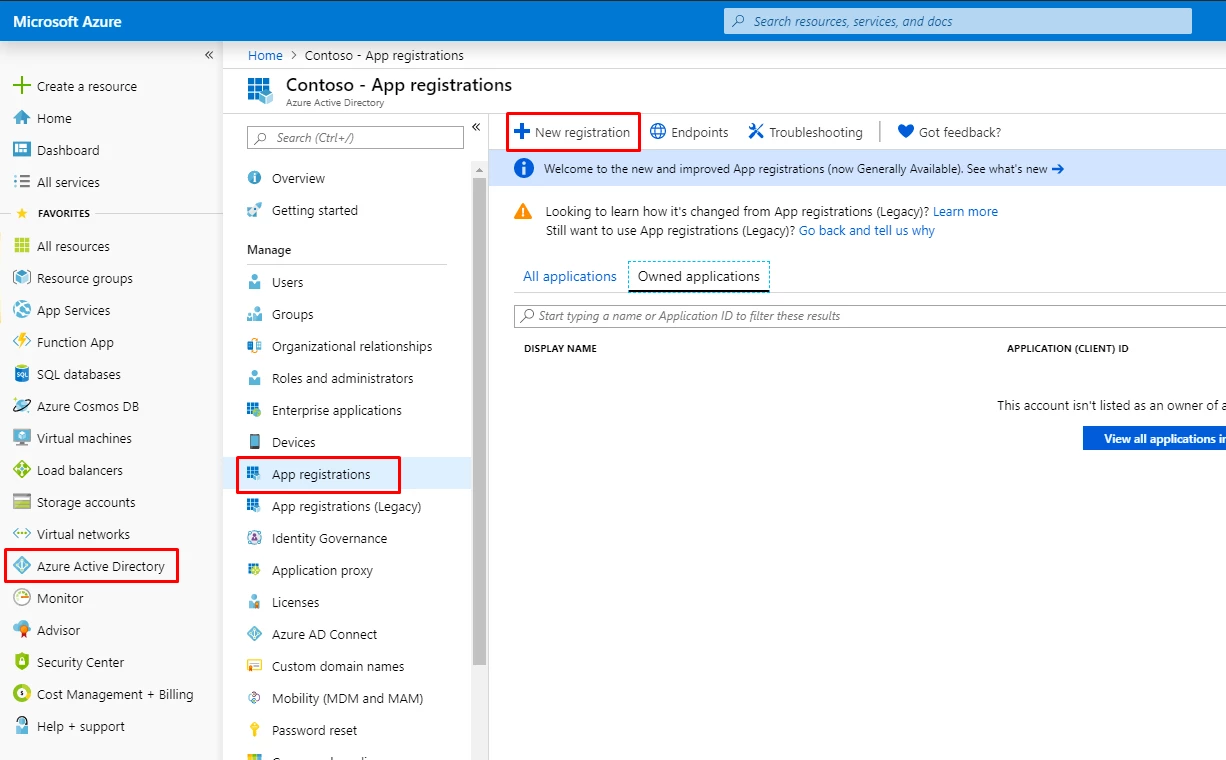Click the Search (Ctrl+/) menu filter box
Viewport: 1226px width, 760px height.
355,137
